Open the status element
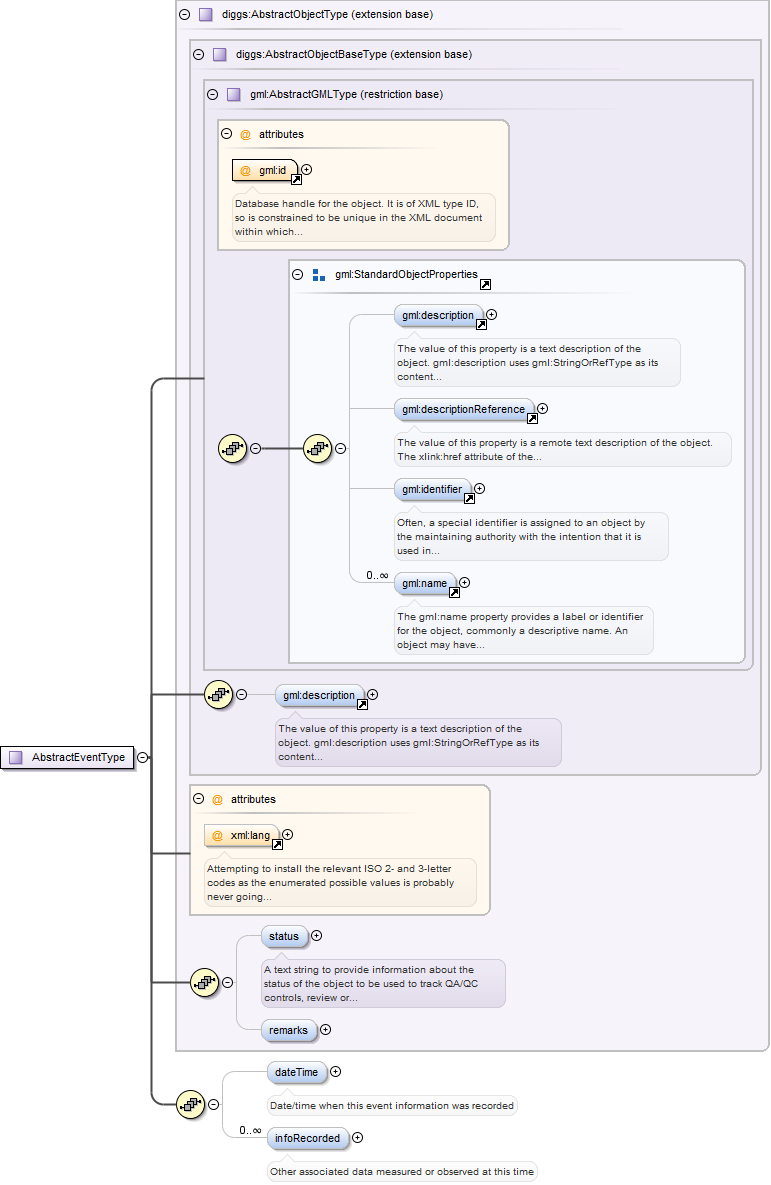Image resolution: width=771 pixels, height=1185 pixels. 284,936
